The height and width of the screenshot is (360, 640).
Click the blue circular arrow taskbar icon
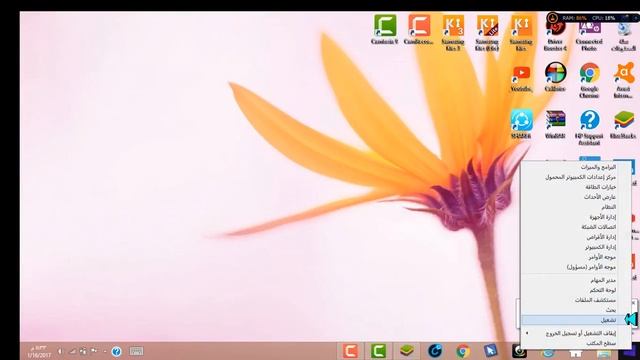435,351
